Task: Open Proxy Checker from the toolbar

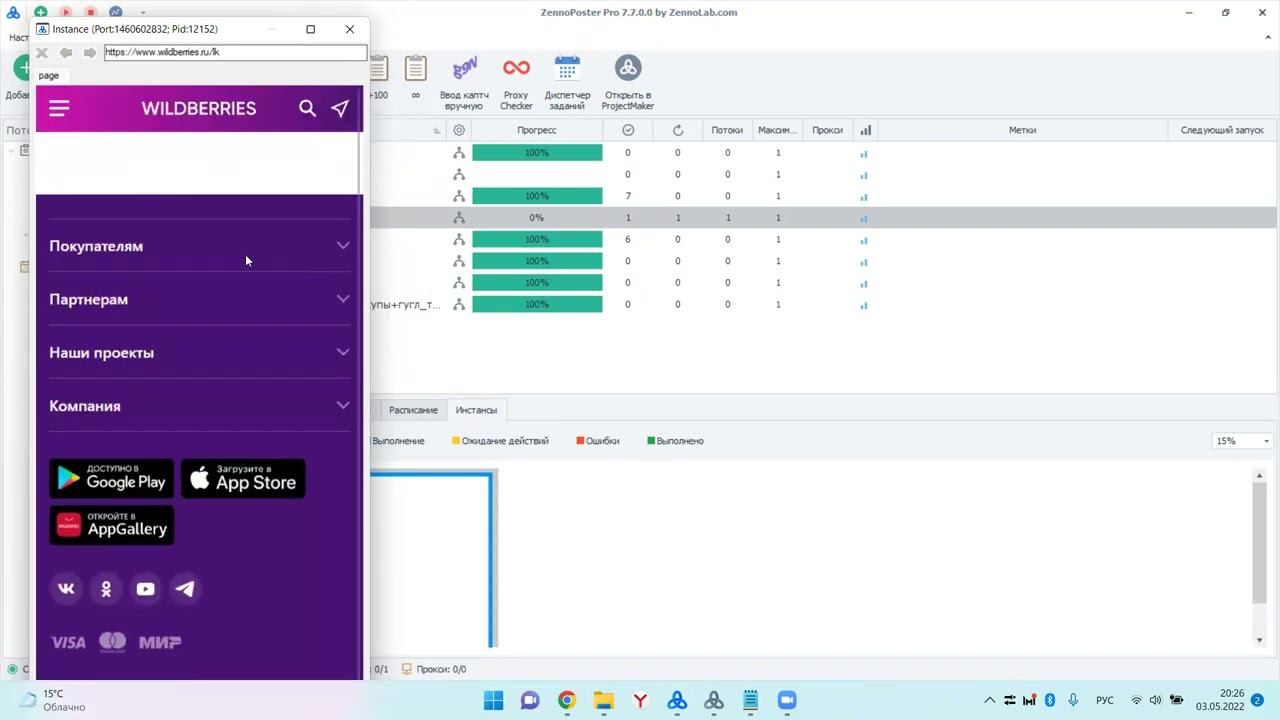Action: click(516, 83)
